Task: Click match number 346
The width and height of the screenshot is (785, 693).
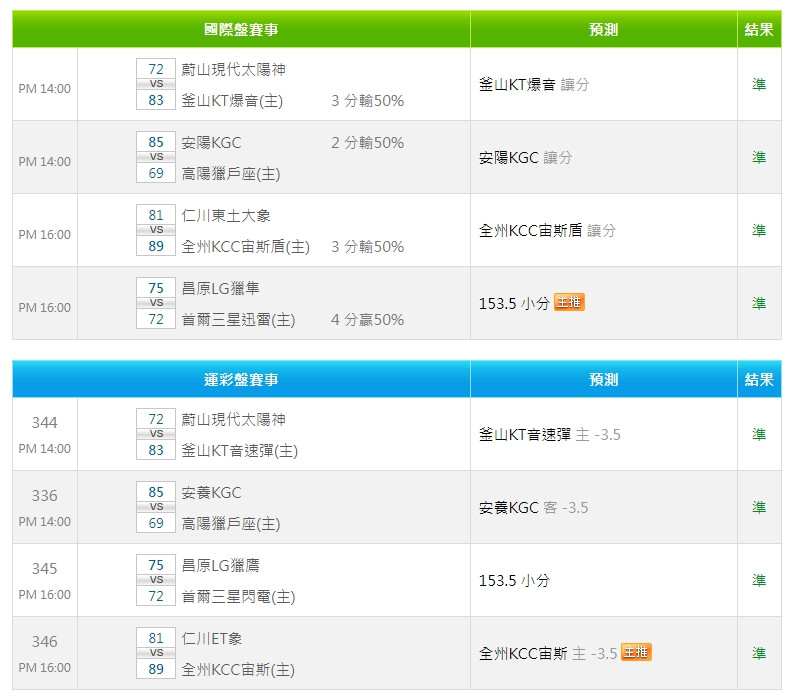Action: tap(45, 641)
